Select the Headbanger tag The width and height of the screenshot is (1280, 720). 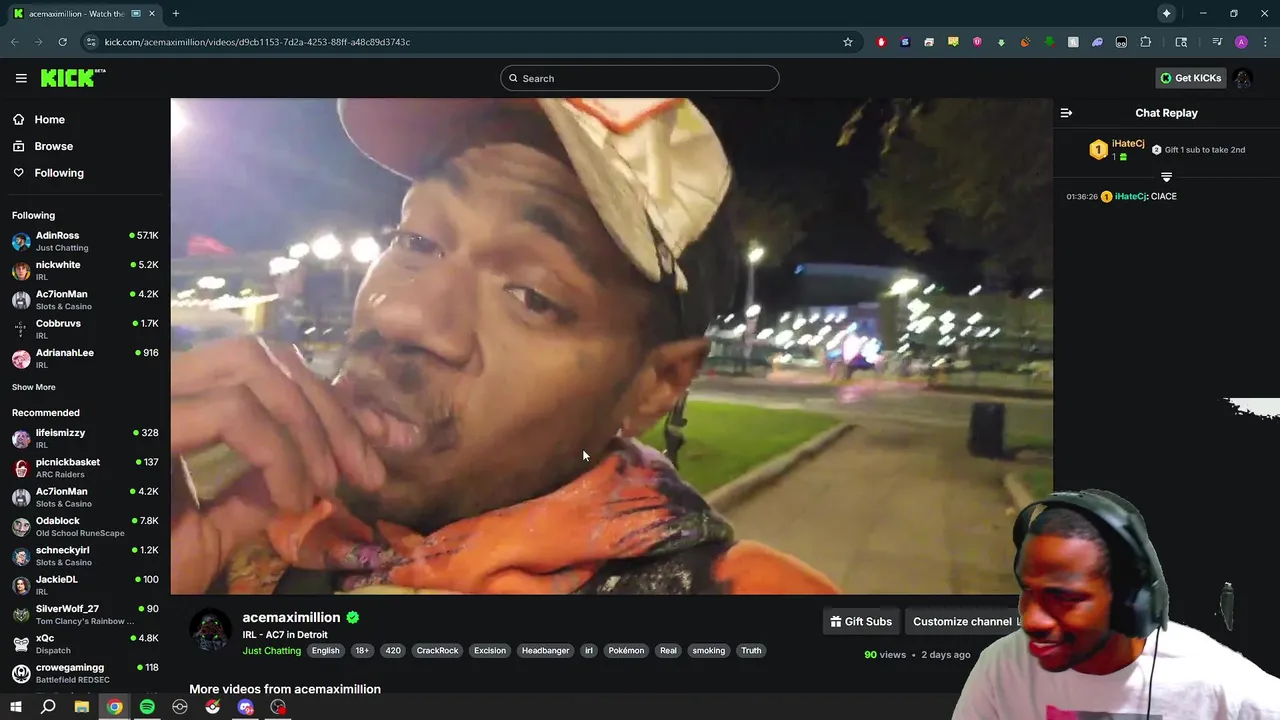pos(545,650)
